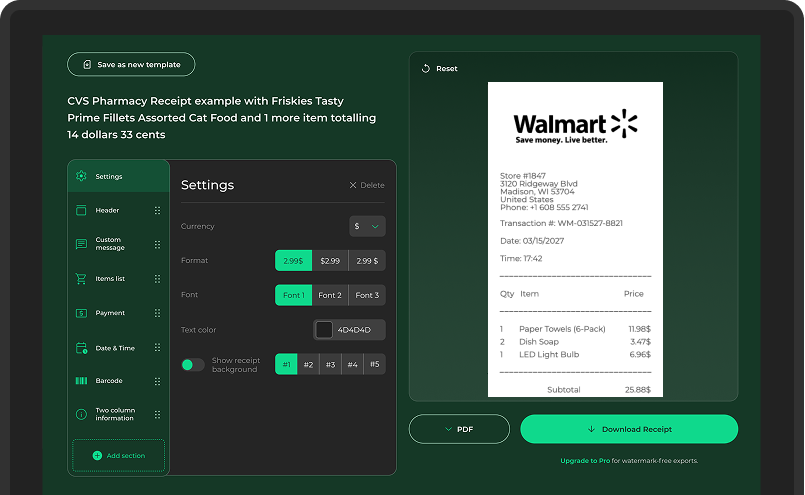Click the Two column information icon
805x495 pixels.
pos(81,414)
